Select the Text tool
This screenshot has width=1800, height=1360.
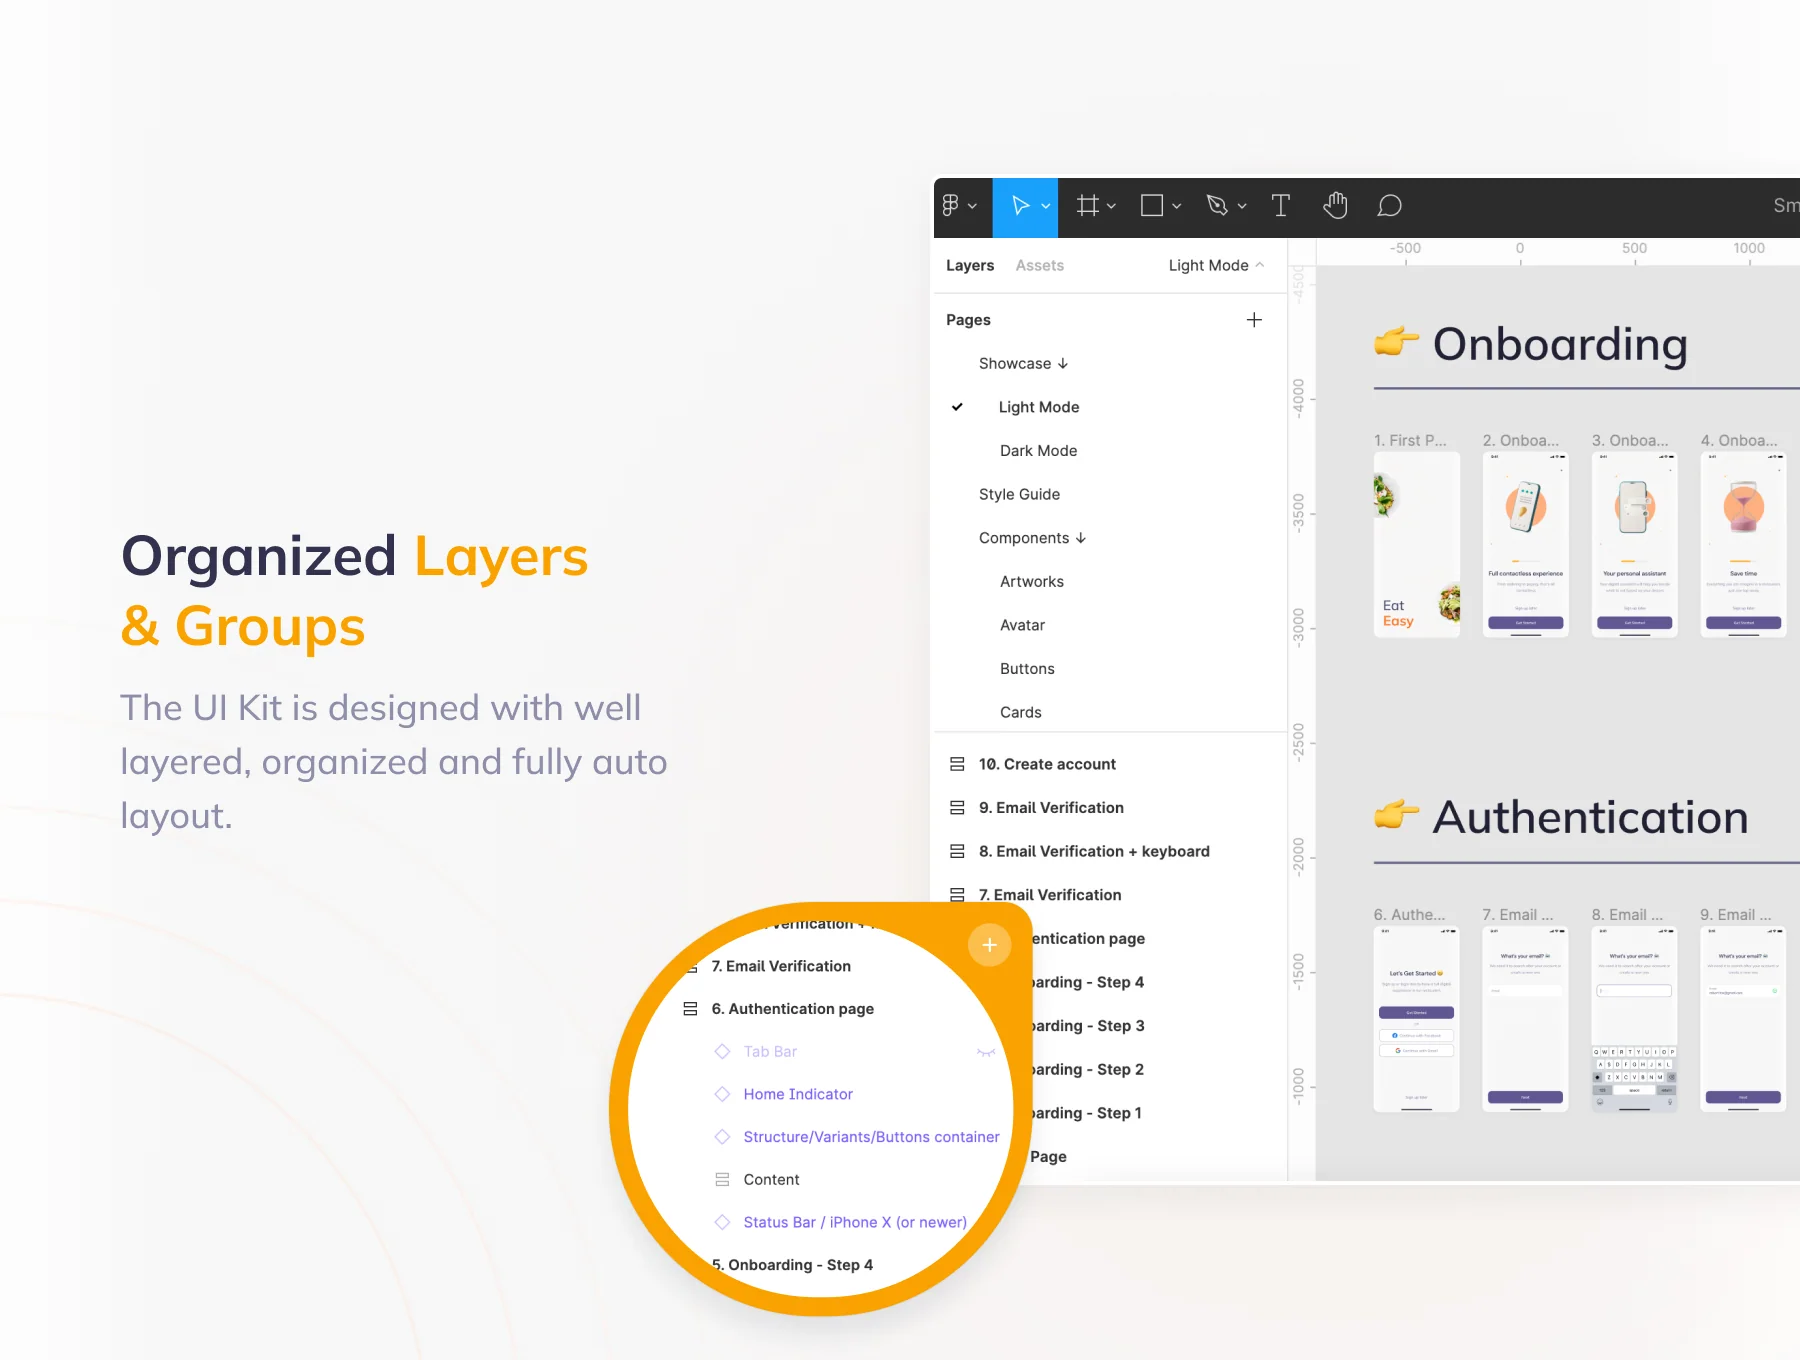1280,206
